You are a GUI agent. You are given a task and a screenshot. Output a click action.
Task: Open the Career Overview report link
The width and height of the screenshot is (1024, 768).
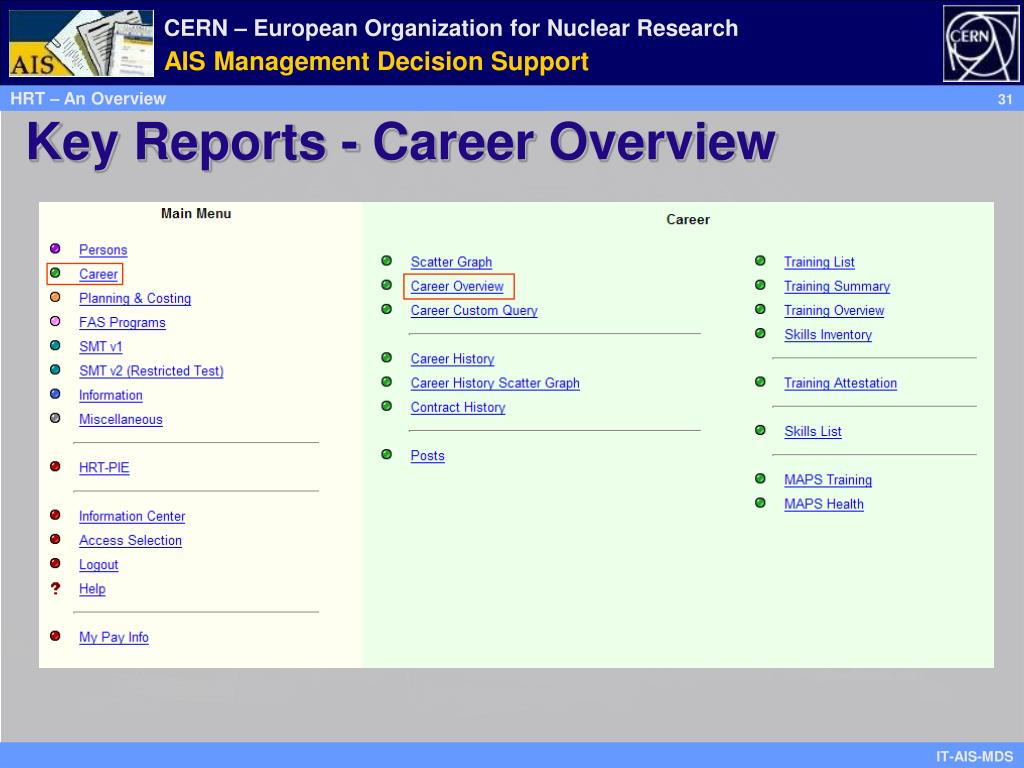(x=457, y=286)
